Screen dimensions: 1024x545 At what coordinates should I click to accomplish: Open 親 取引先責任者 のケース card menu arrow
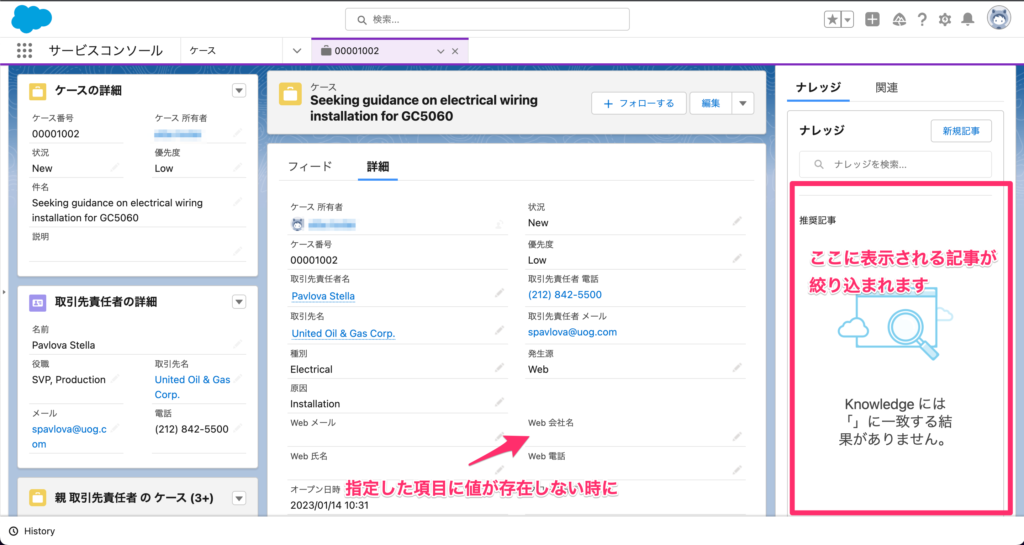point(239,498)
